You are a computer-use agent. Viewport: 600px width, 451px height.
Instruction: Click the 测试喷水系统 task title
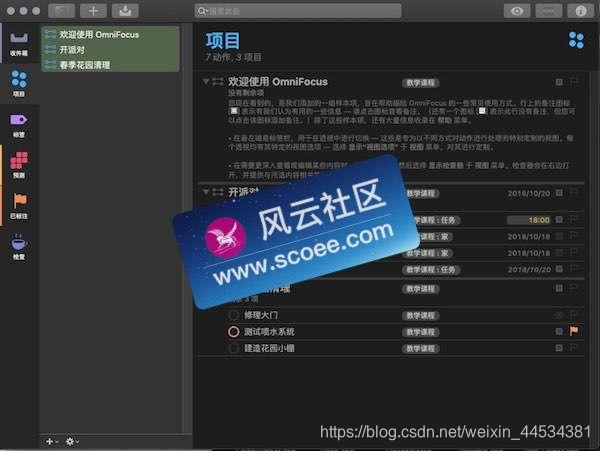[269, 332]
